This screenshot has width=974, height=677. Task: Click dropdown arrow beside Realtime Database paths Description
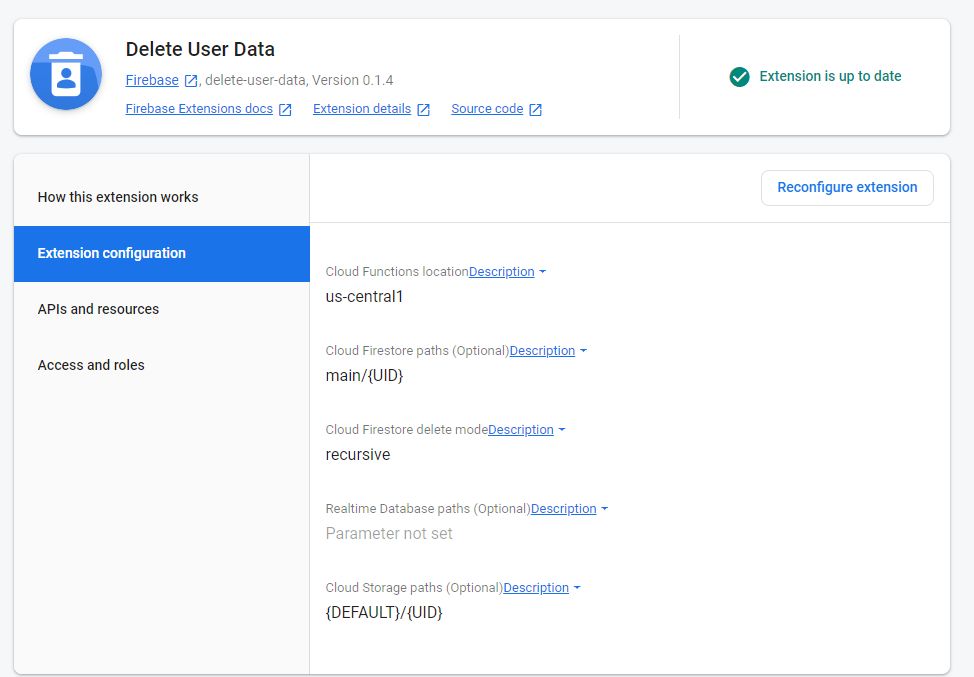604,509
